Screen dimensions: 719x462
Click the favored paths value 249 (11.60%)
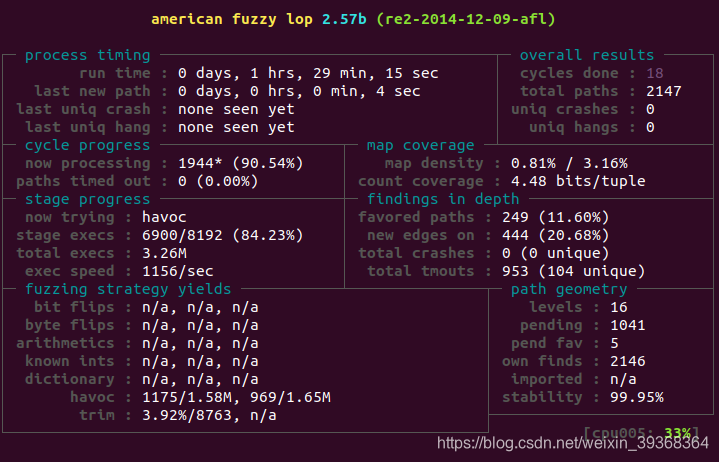(x=555, y=217)
